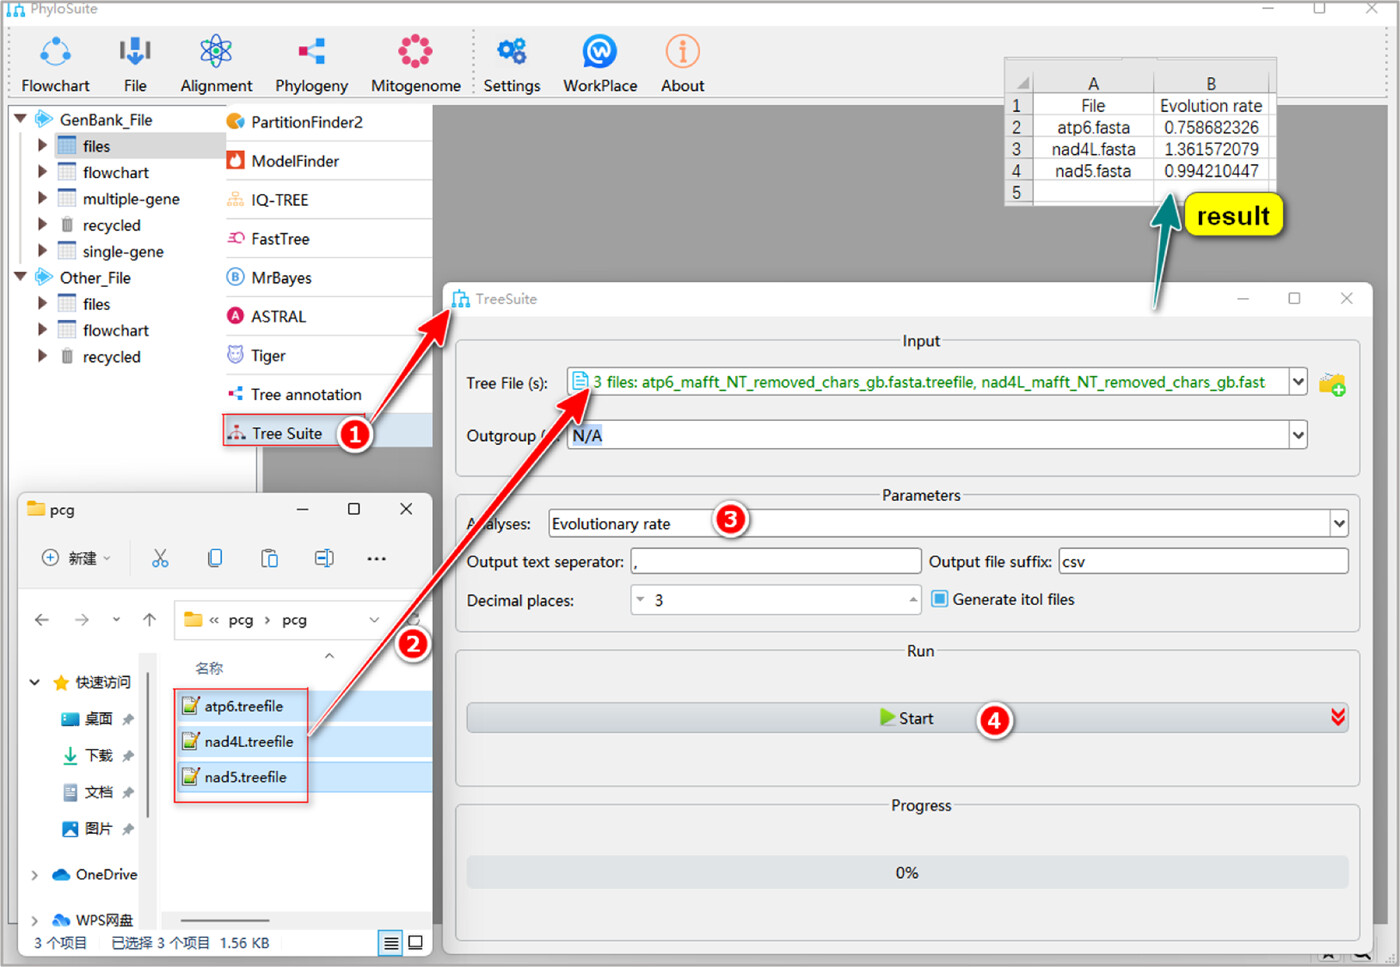This screenshot has height=967, width=1400.
Task: Open the Mitogenome toolbar icon
Action: click(x=415, y=52)
